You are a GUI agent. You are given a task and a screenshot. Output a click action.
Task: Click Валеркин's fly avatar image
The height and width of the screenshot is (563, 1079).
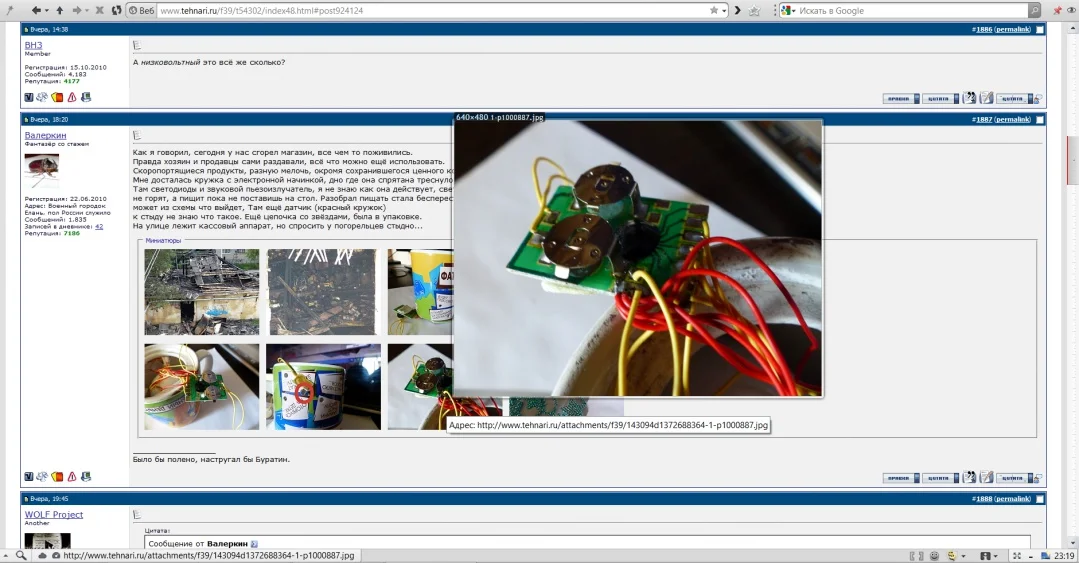point(42,171)
